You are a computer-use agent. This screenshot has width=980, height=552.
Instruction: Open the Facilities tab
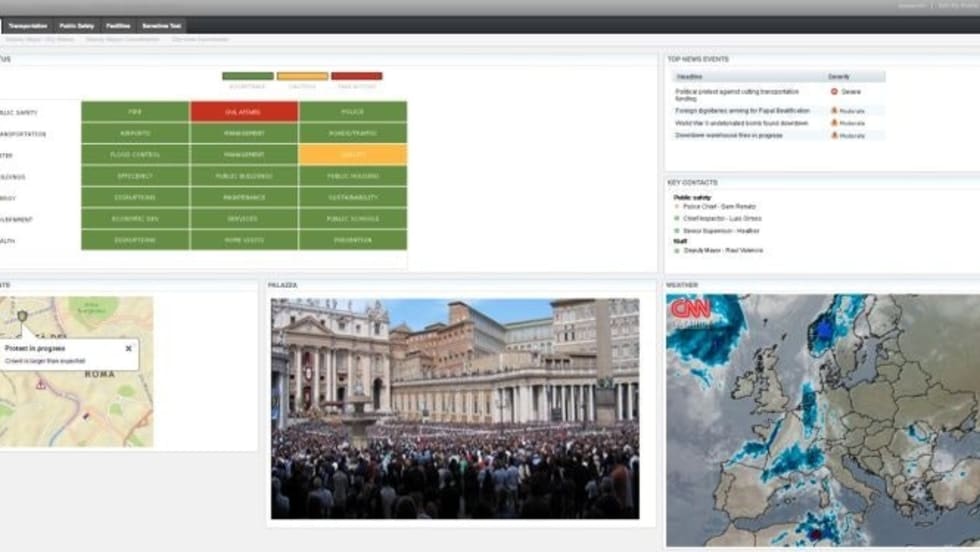(x=118, y=25)
